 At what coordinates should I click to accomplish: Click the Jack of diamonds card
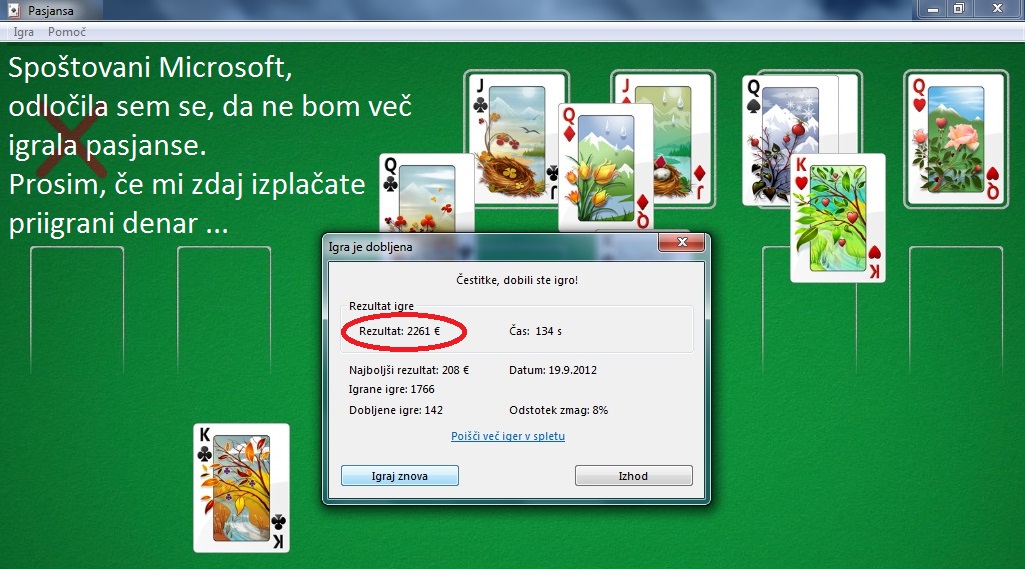point(683,139)
